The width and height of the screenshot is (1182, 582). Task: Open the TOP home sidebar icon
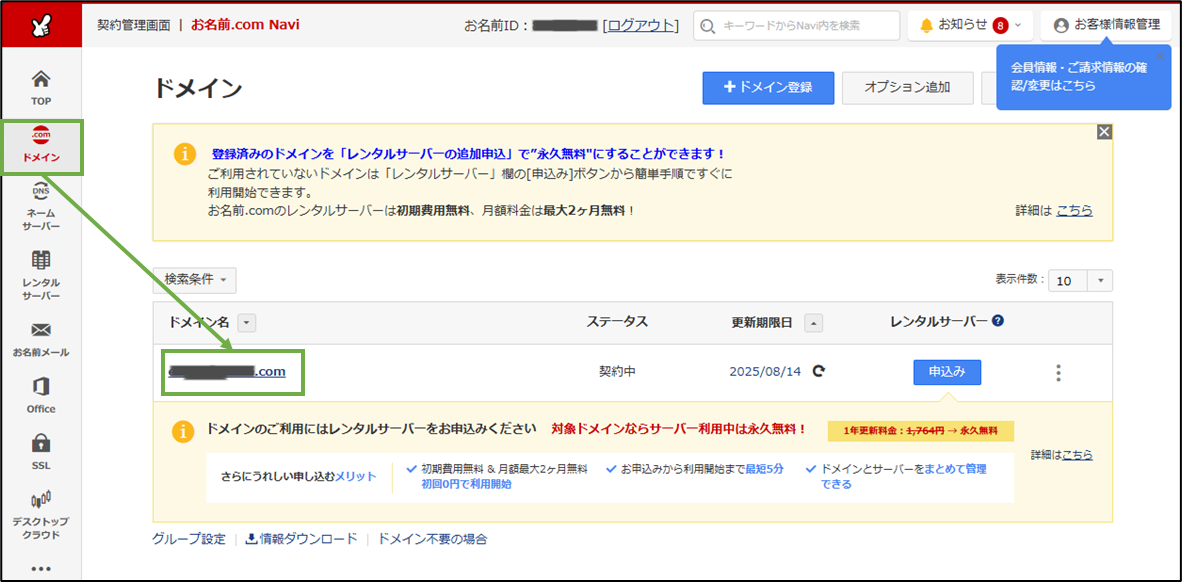click(x=41, y=86)
